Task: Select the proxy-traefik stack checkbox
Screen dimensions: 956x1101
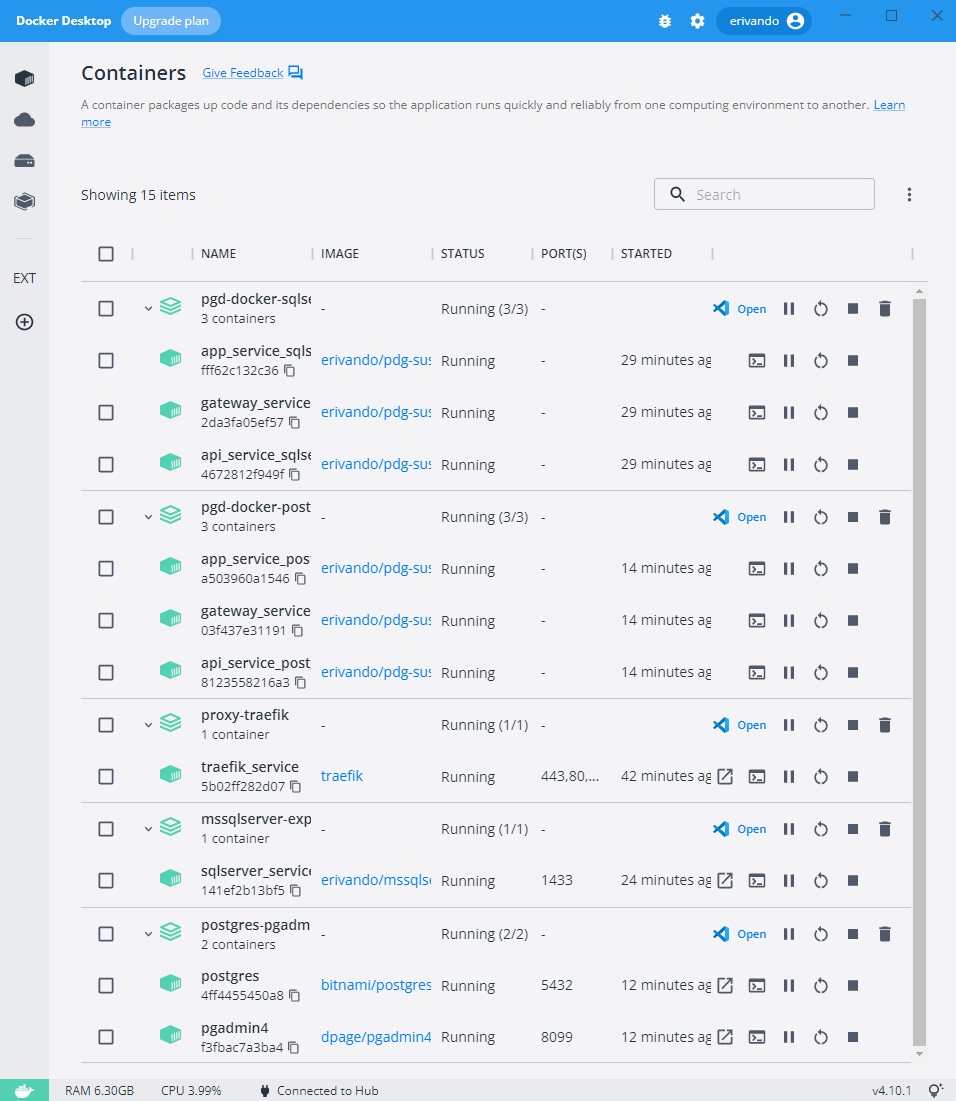Action: coord(106,725)
